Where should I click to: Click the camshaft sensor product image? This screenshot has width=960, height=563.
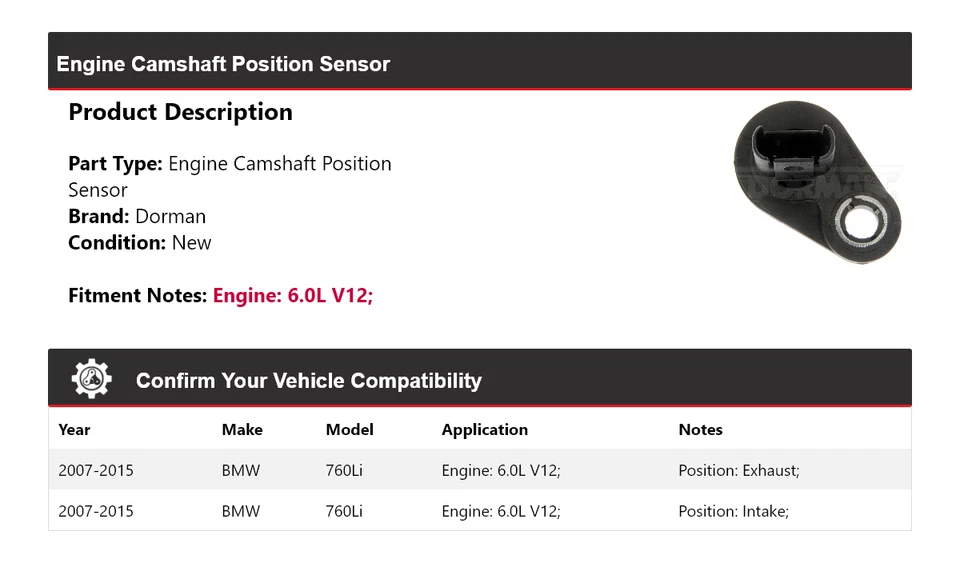click(x=815, y=189)
